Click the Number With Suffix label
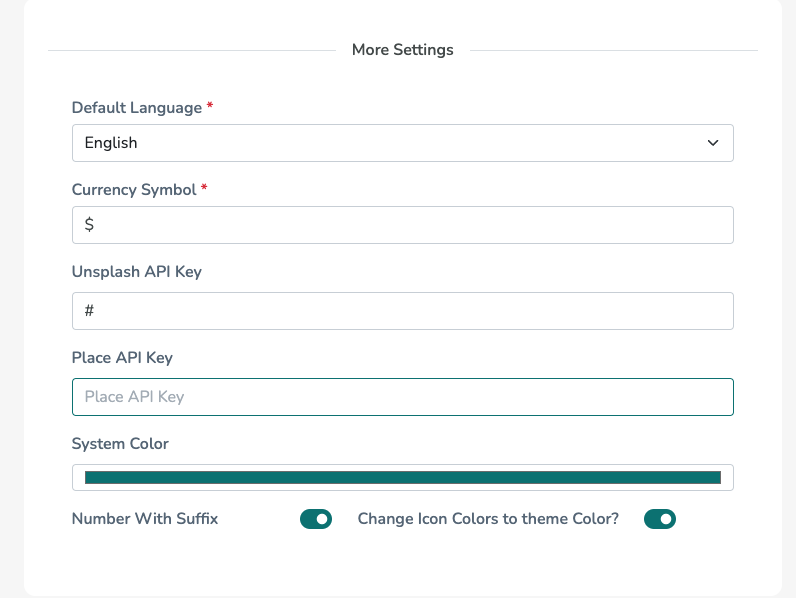The width and height of the screenshot is (796, 598). click(x=145, y=518)
